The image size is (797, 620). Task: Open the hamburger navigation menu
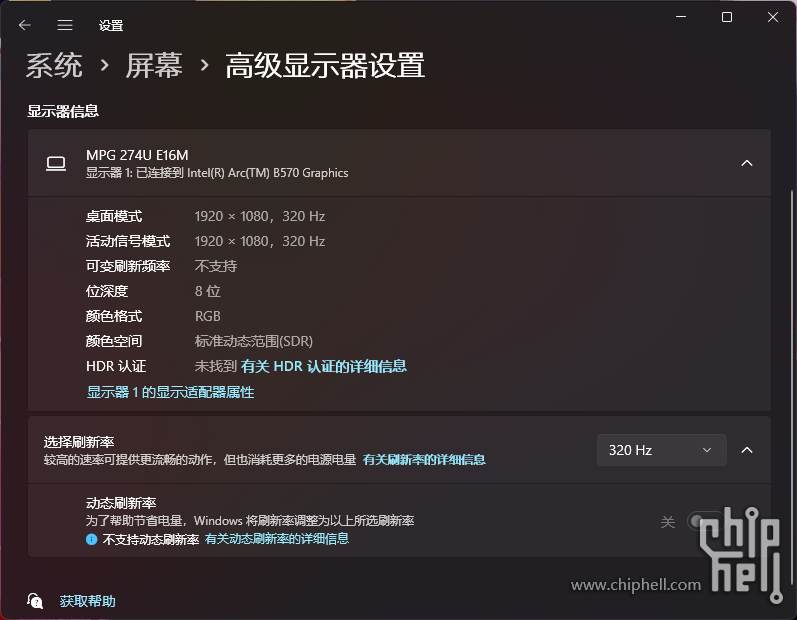[x=65, y=25]
